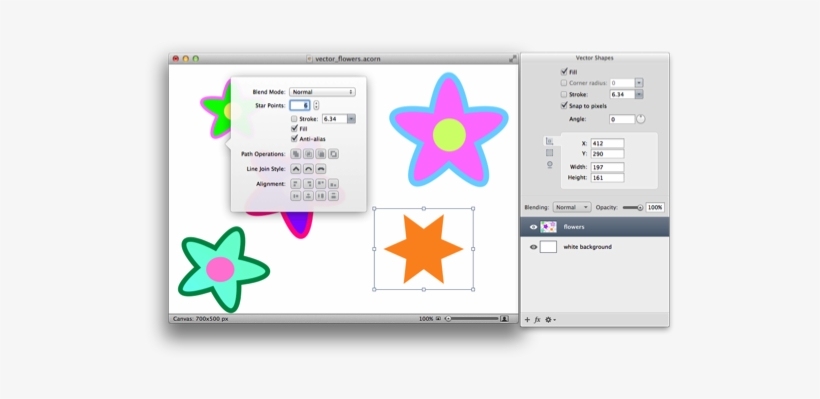Hide the white background layer
This screenshot has width=820, height=399.
click(x=533, y=247)
